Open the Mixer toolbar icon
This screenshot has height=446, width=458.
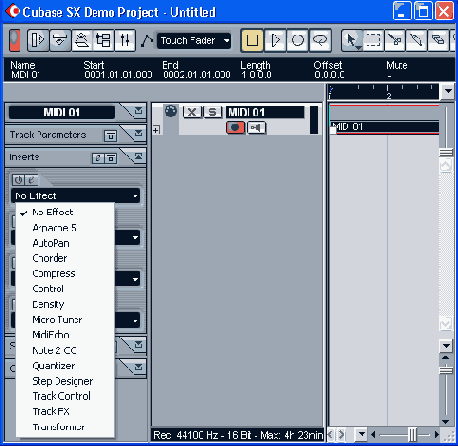pyautogui.click(x=125, y=40)
